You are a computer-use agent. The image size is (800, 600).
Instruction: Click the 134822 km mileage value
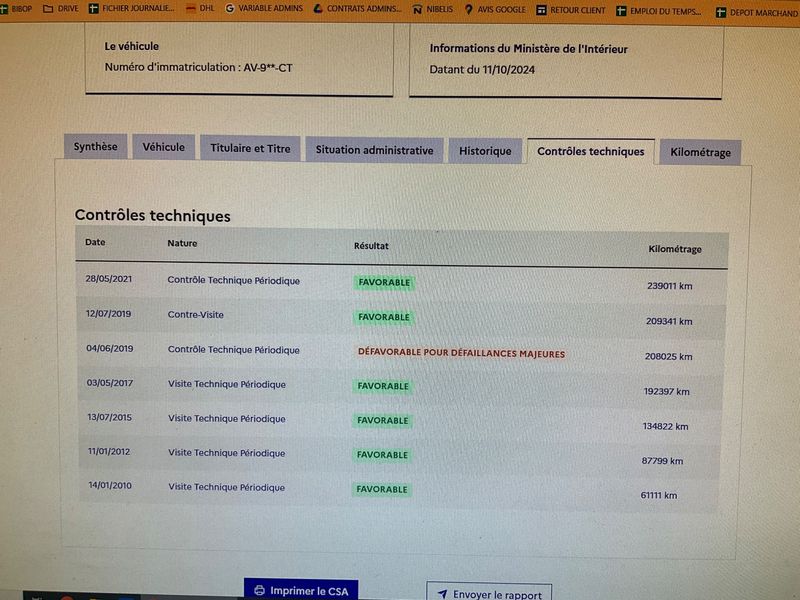[665, 427]
